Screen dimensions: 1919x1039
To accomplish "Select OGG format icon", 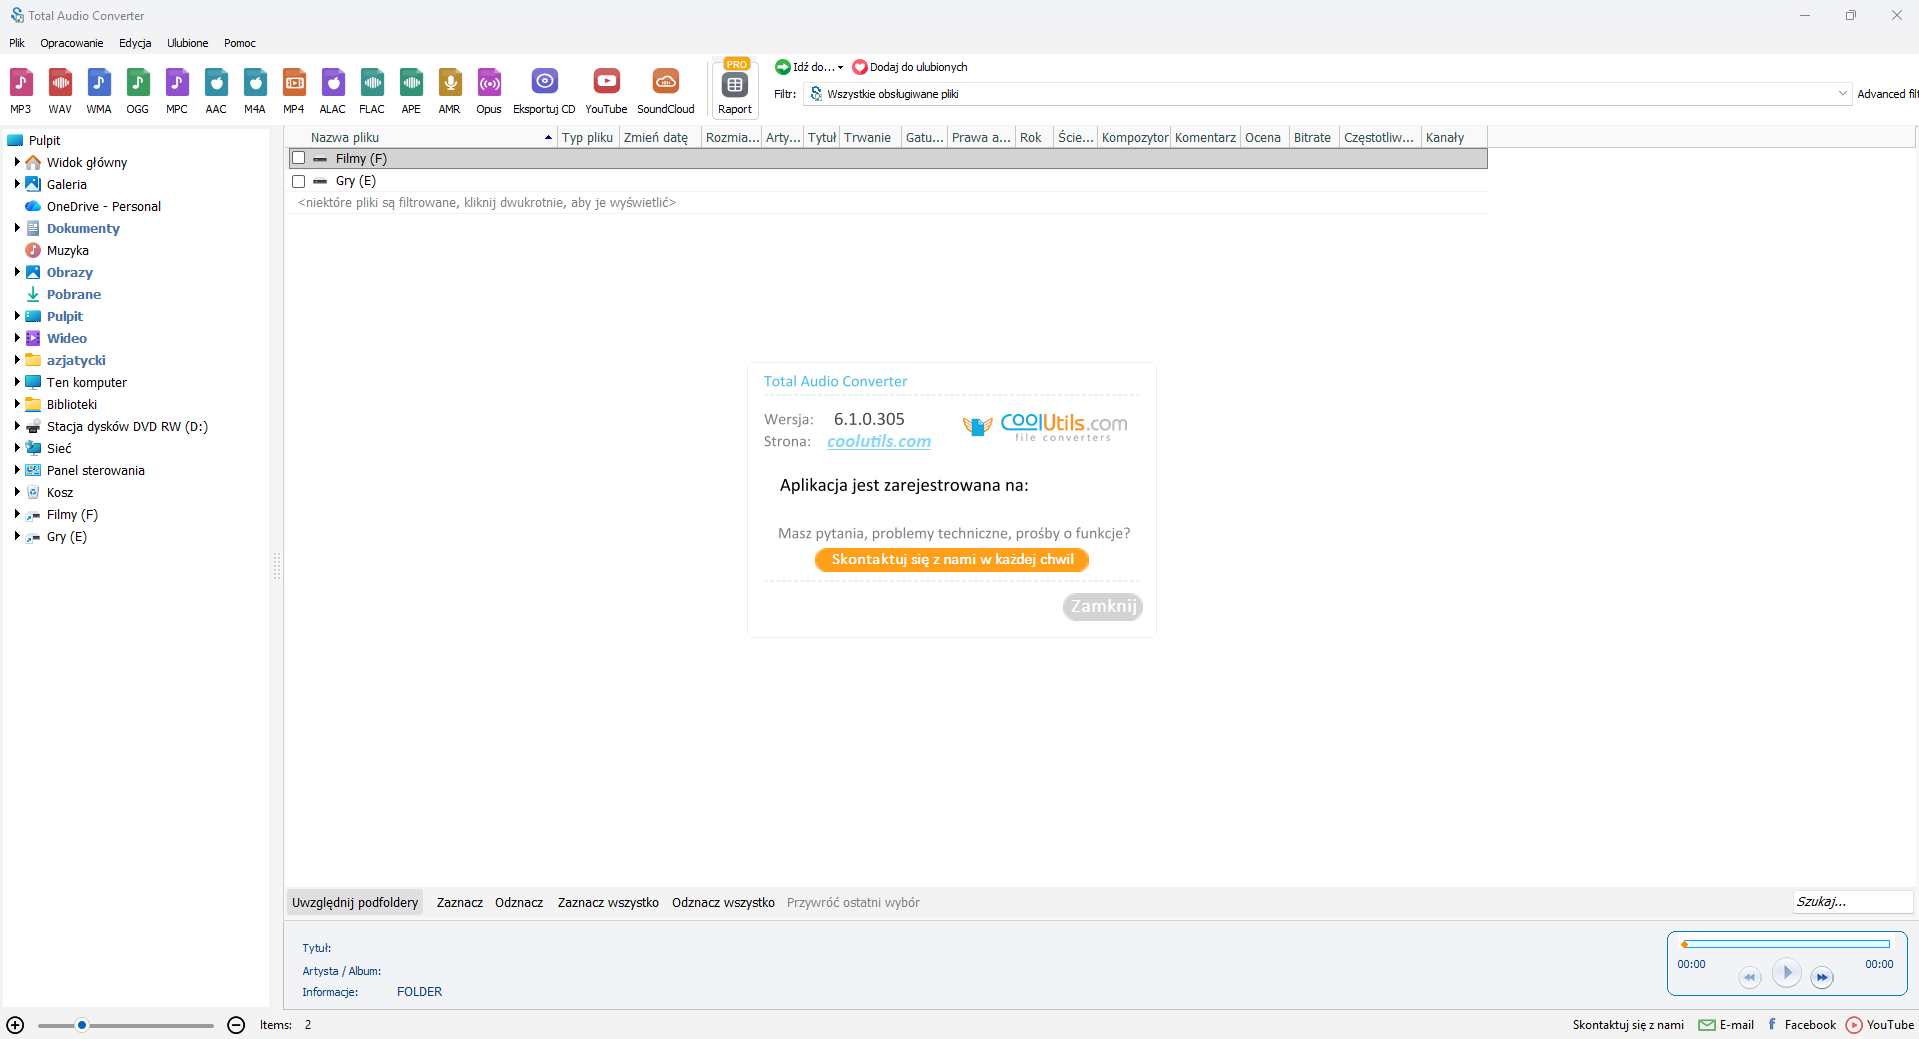I will click(x=138, y=91).
